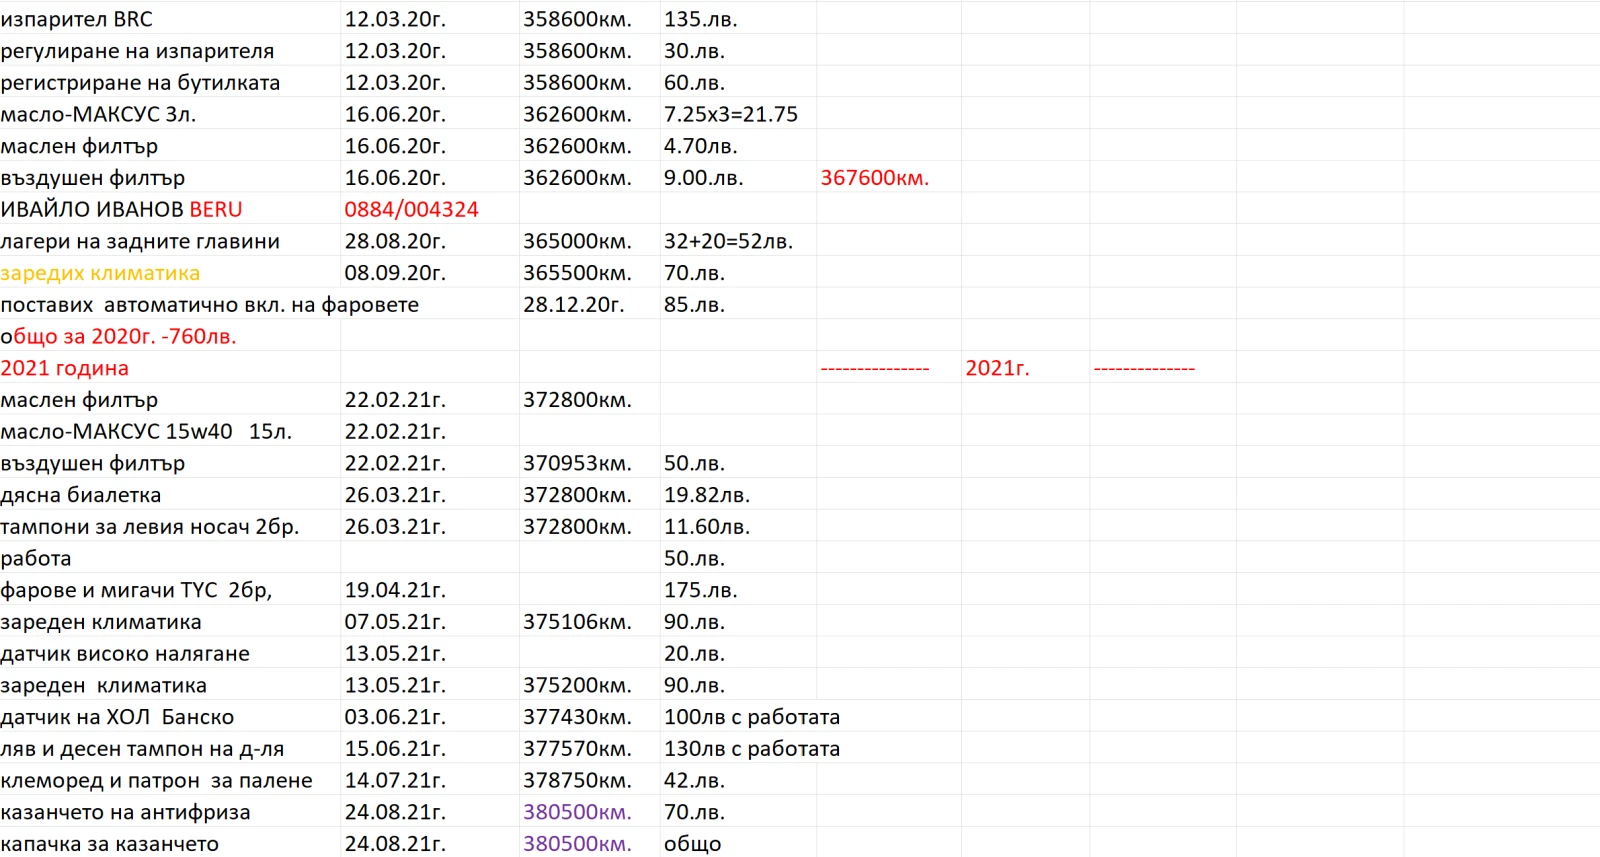1600x857 pixels.
Task: Click the "масло-МАКСУС 15w40 15л." cell
Action: point(146,432)
